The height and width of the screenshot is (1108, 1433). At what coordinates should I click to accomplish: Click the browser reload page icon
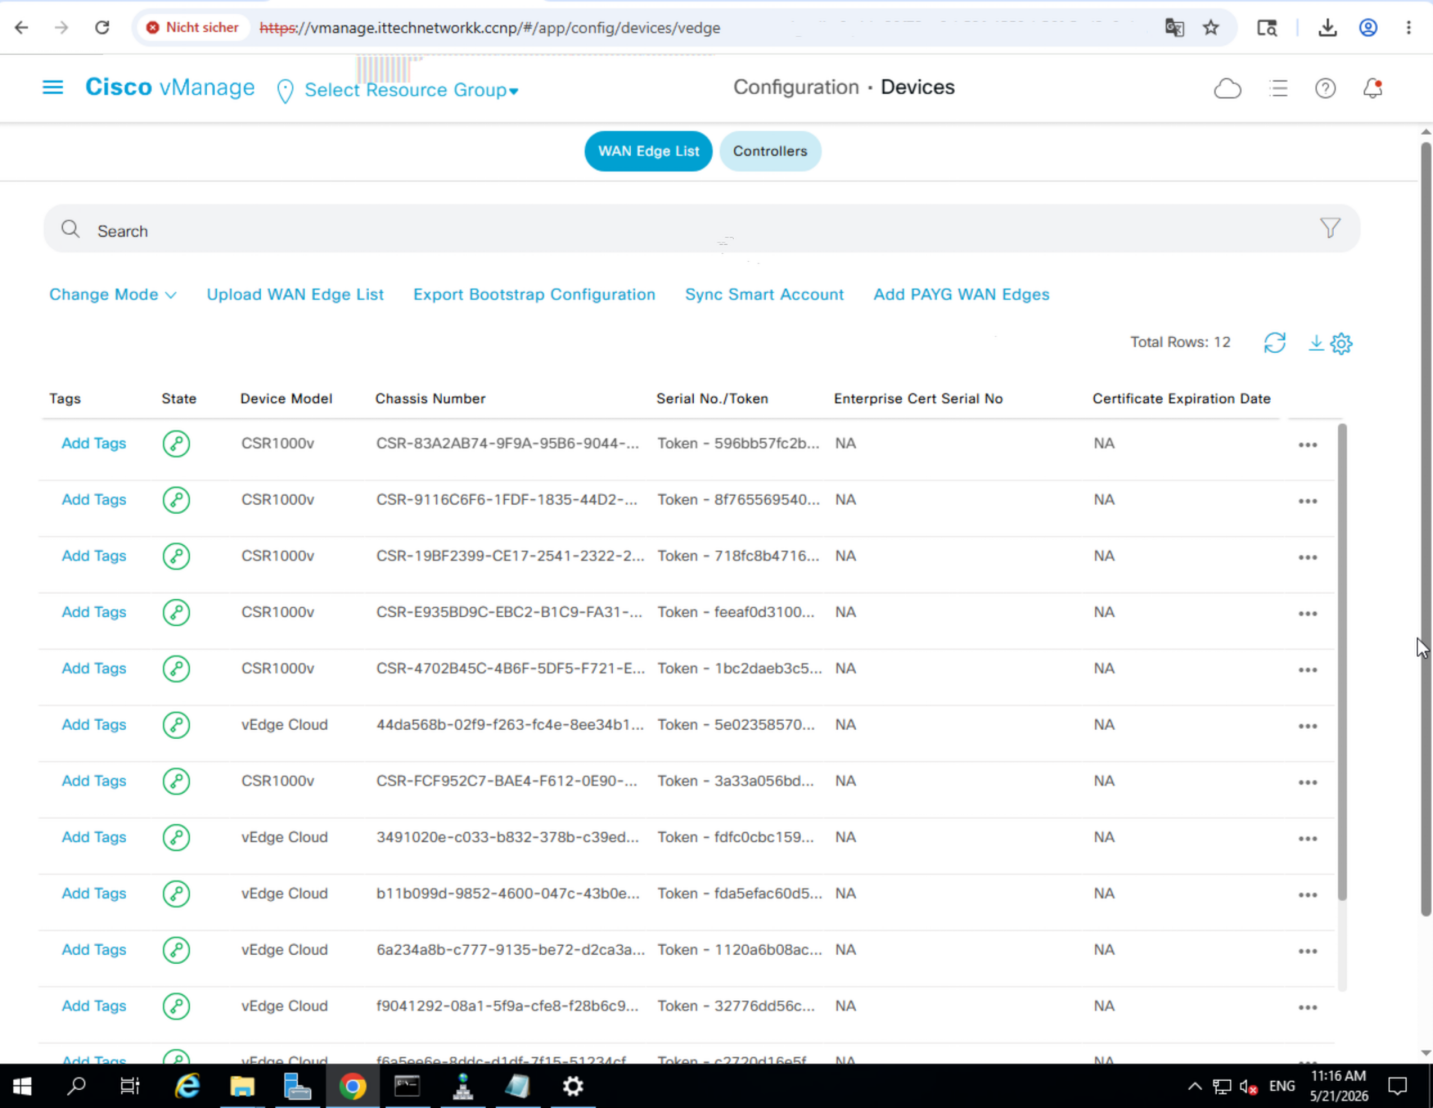tap(102, 28)
